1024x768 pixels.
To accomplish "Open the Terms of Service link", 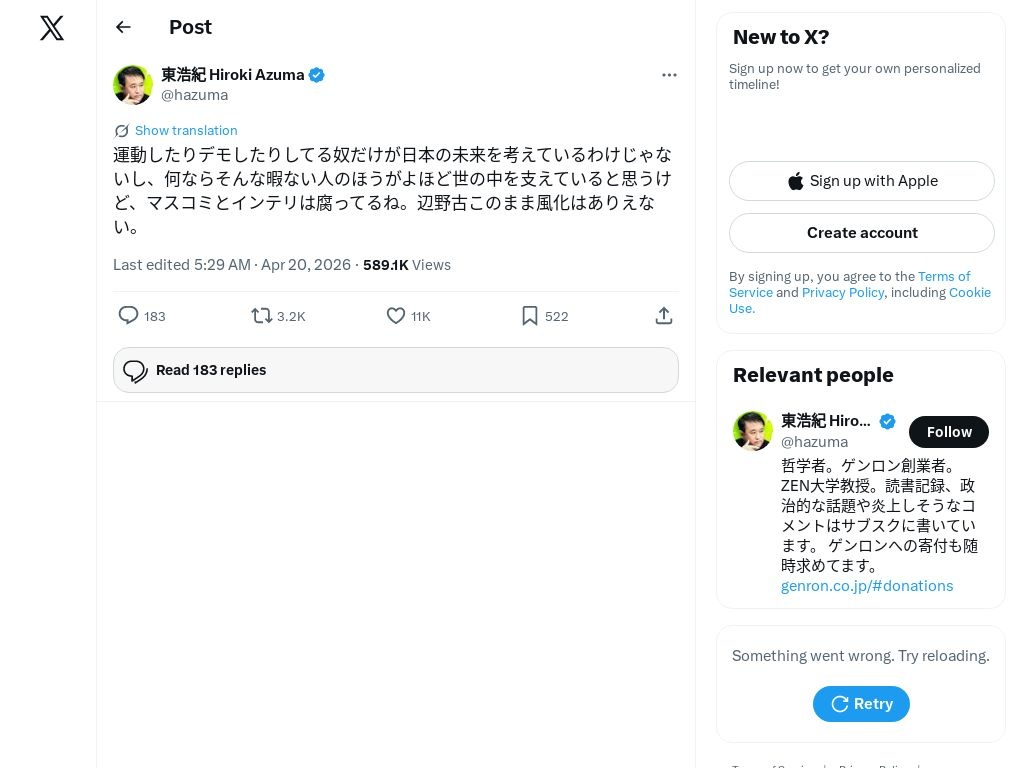I will 943,277.
